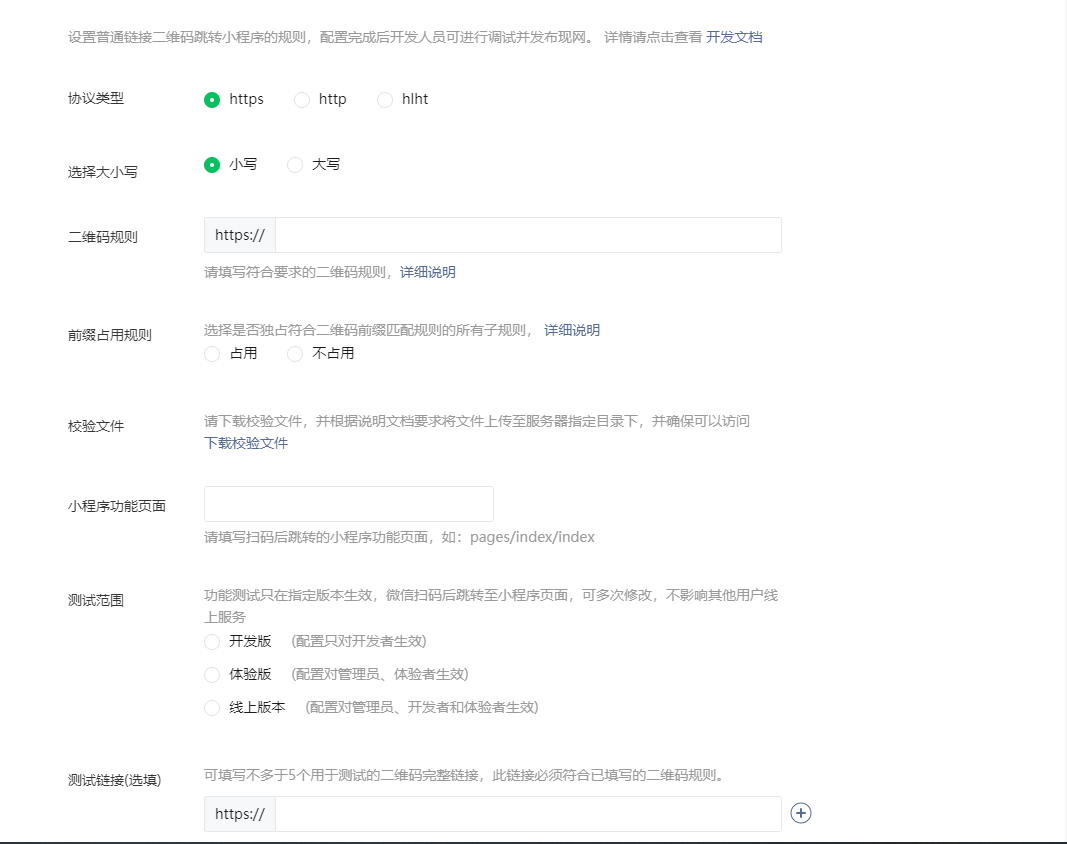Choose 不占用 prefix rule option
The width and height of the screenshot is (1067, 844).
pyautogui.click(x=295, y=354)
